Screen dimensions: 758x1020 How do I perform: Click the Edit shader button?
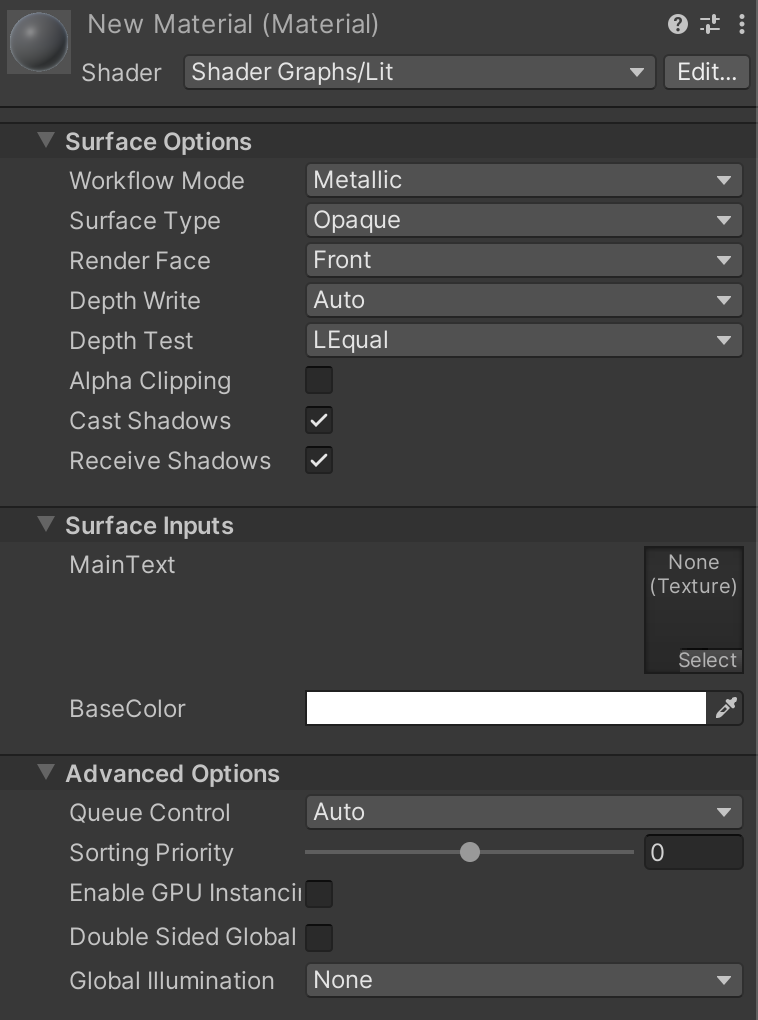706,72
